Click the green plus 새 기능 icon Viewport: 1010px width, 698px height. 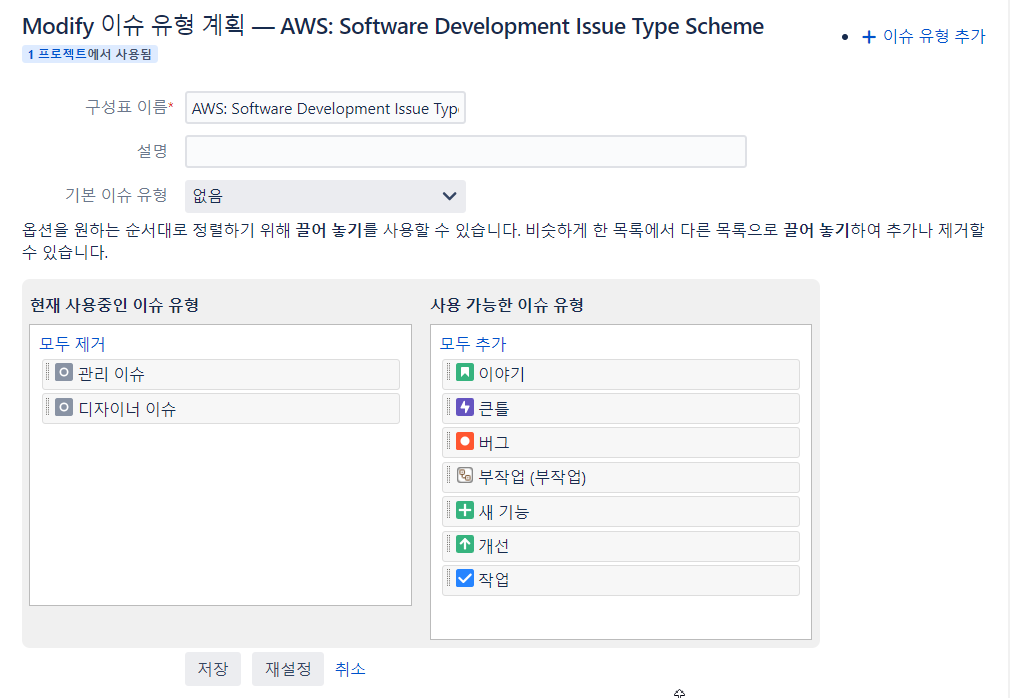(464, 510)
